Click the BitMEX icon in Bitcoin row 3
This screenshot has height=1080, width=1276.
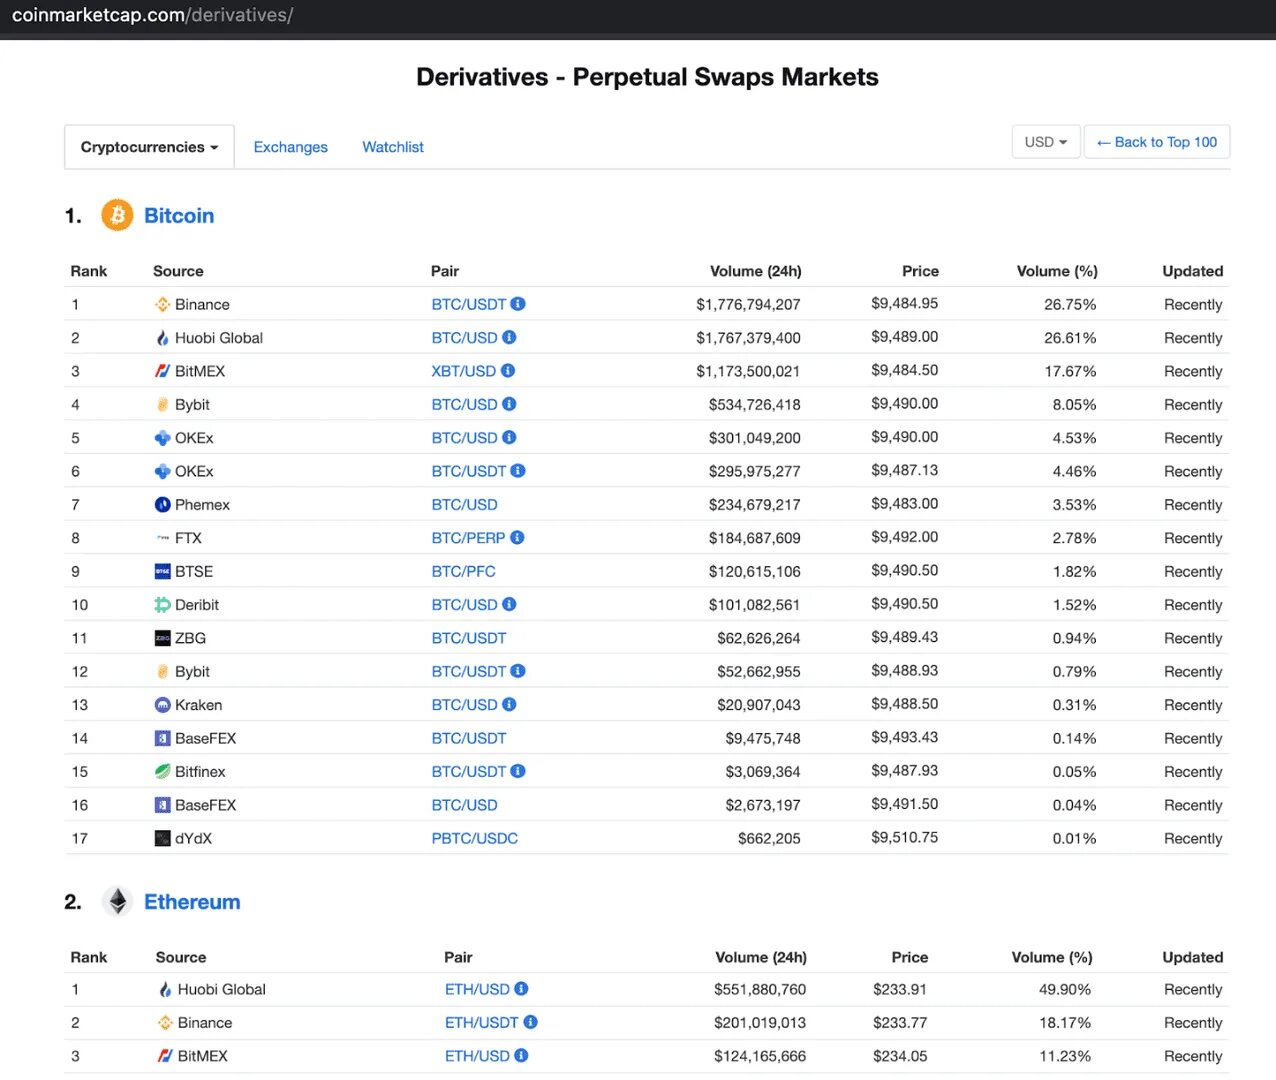(x=163, y=371)
